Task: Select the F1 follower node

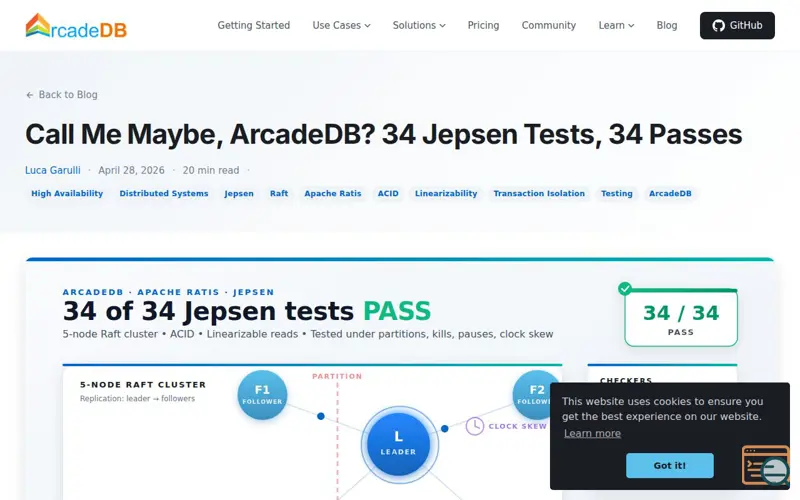Action: point(262,395)
